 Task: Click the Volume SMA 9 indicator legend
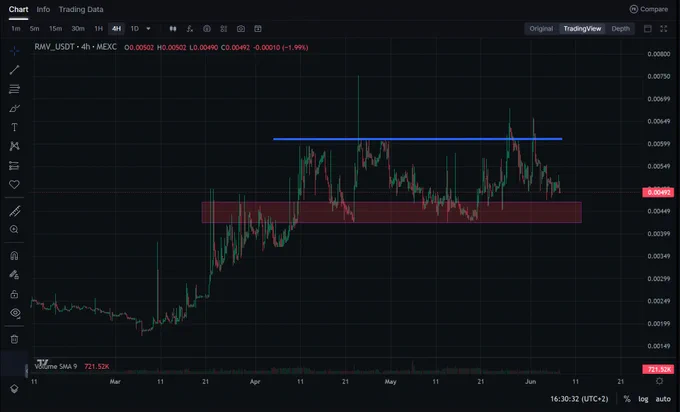coord(56,366)
